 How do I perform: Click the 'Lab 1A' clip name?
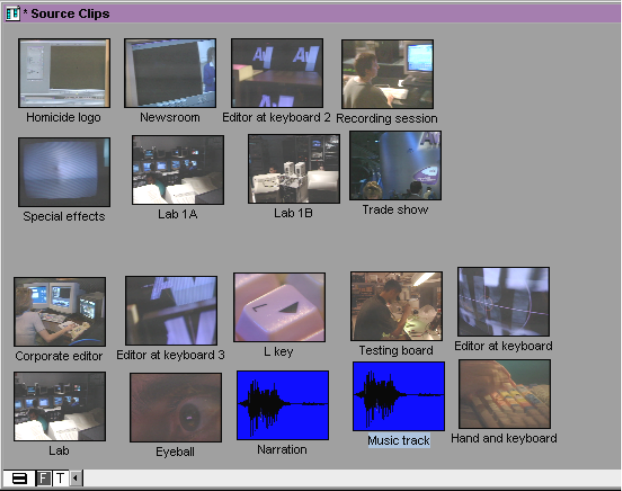click(x=178, y=214)
